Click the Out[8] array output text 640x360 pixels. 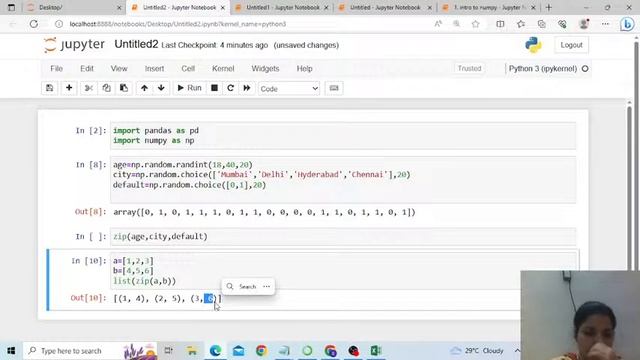264,212
